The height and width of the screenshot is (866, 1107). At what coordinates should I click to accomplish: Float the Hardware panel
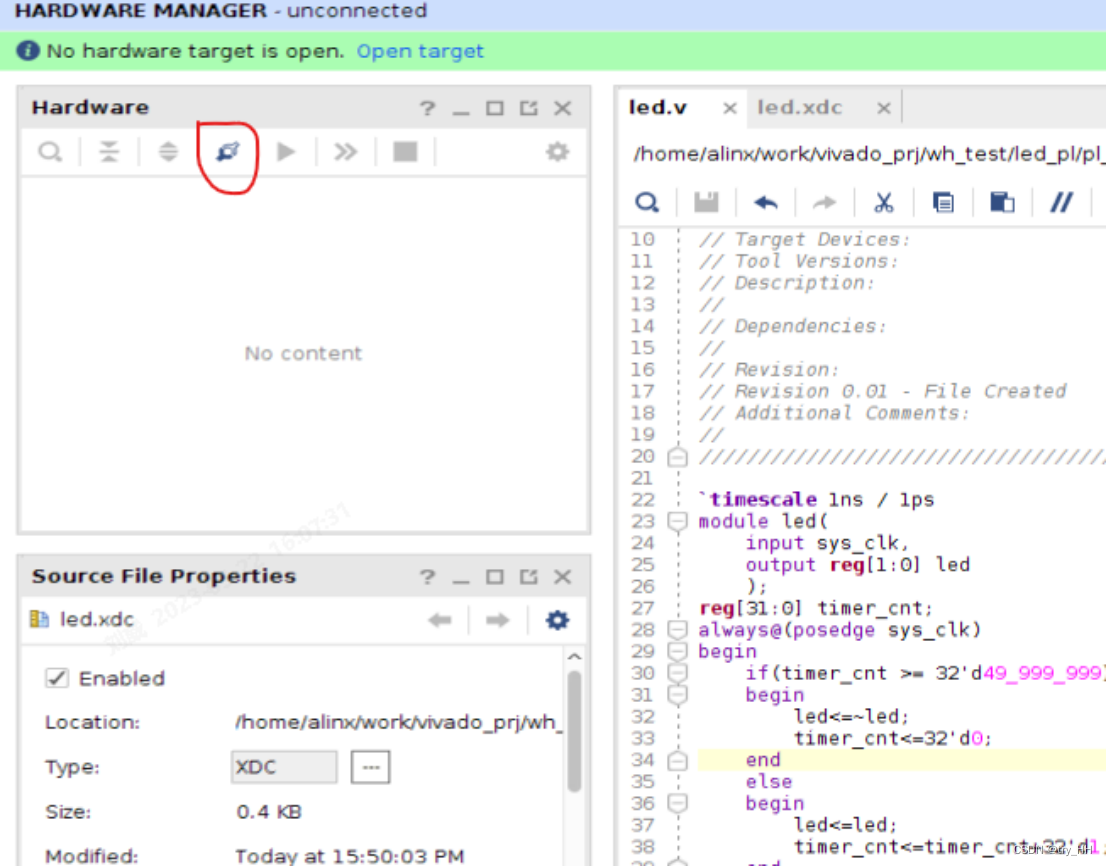(x=529, y=108)
